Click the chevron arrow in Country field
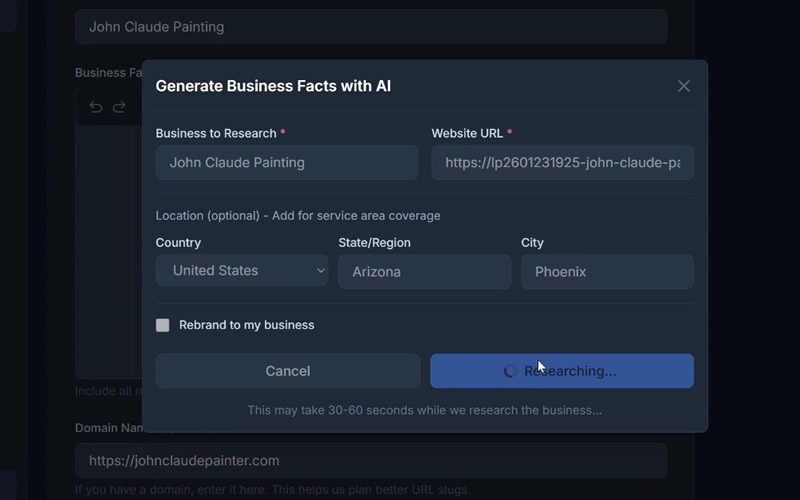Image resolution: width=800 pixels, height=500 pixels. 320,271
